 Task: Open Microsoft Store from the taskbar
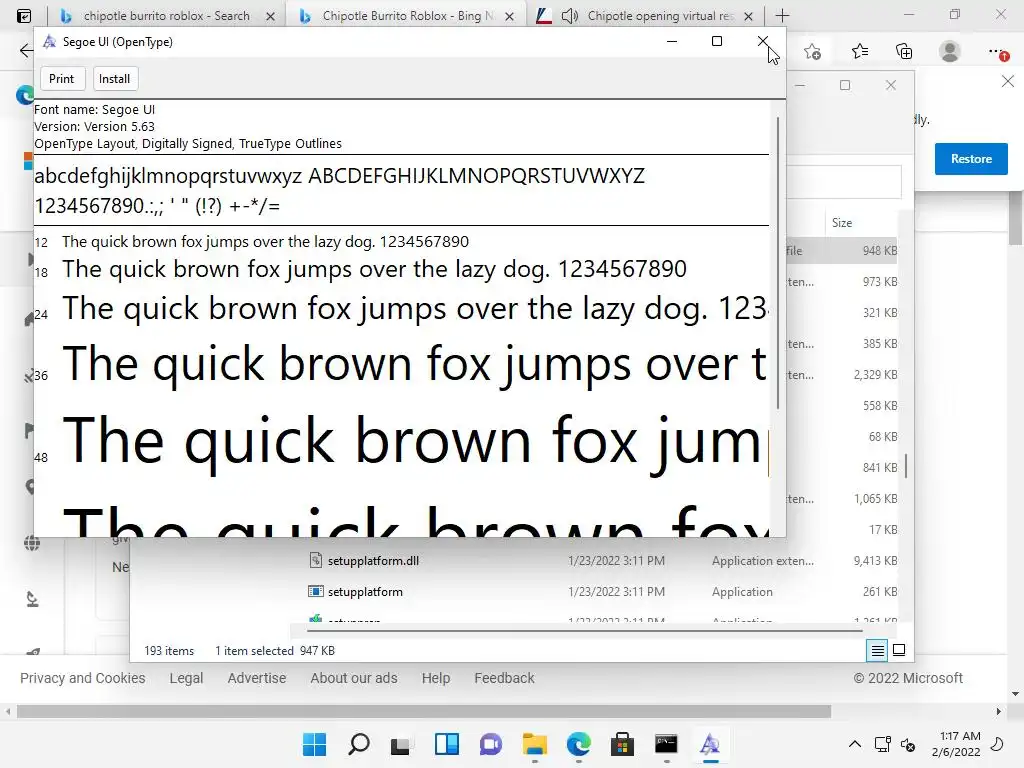[622, 744]
